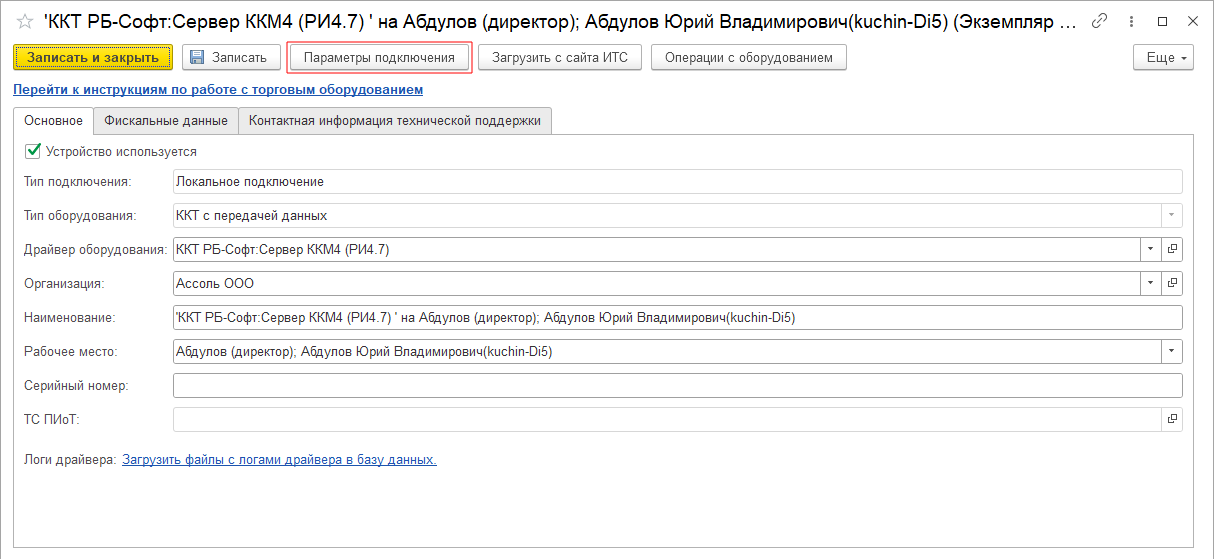Click Тип подключения field value

[677, 181]
